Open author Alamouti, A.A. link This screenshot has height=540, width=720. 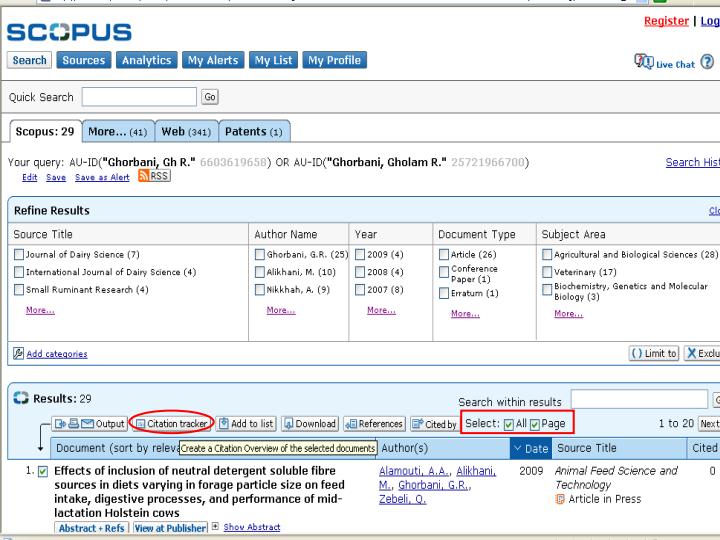pos(414,471)
